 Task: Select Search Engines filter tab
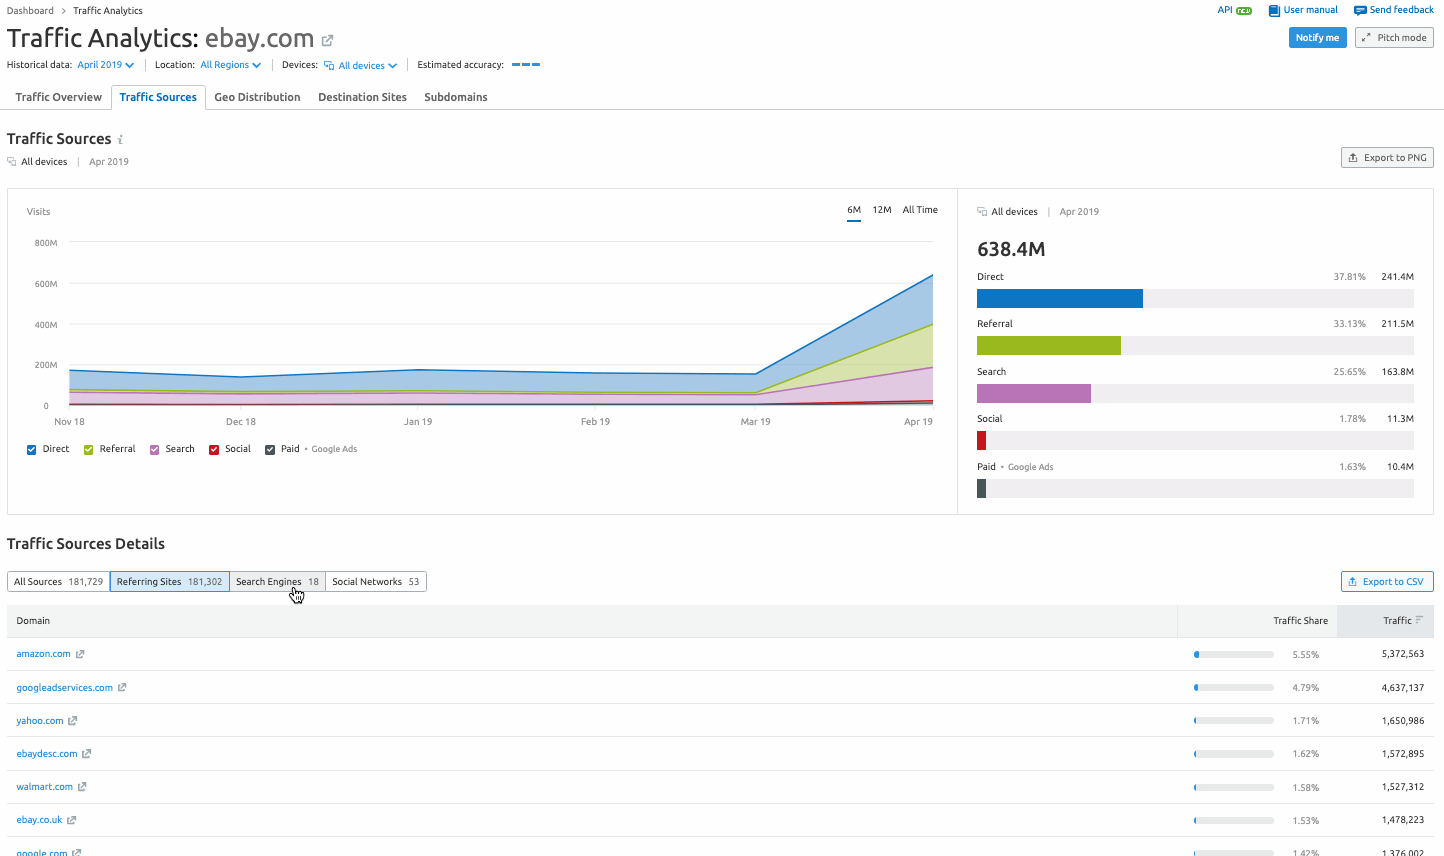coord(277,582)
